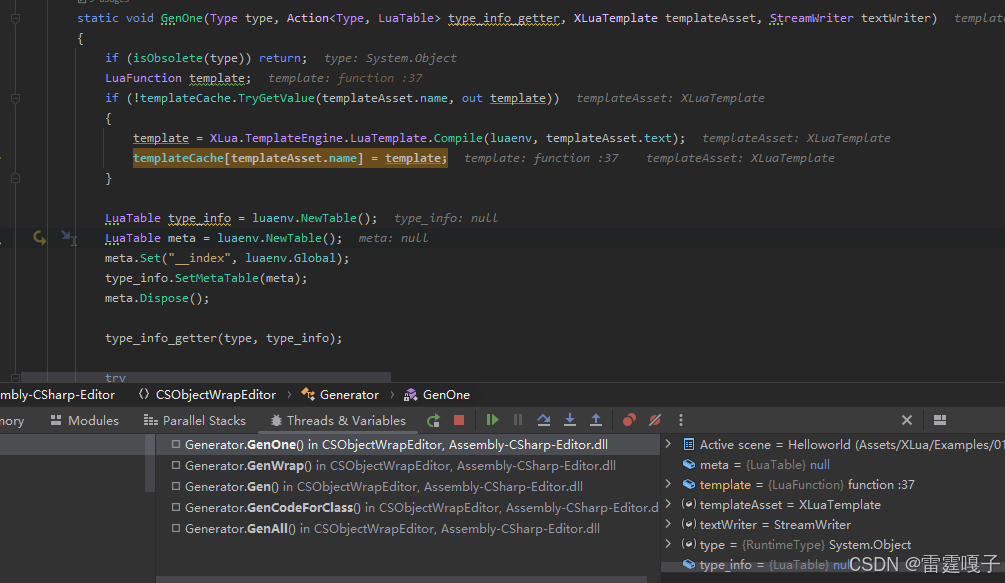
Task: Toggle Mute Breakpoints
Action: pyautogui.click(x=655, y=420)
